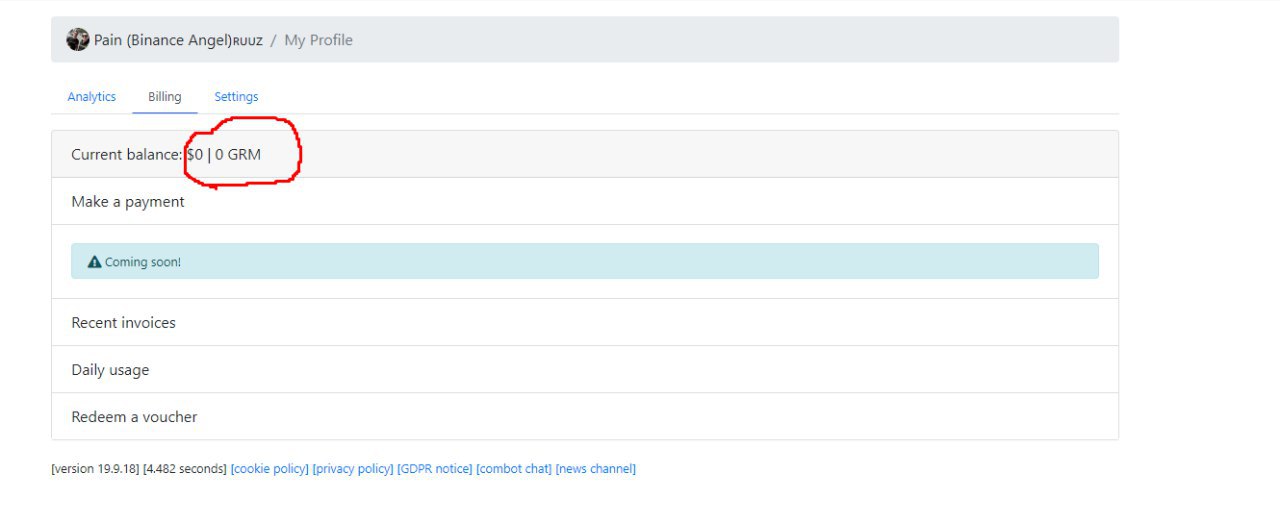The width and height of the screenshot is (1280, 523).
Task: Expand the Daily usage section
Action: 585,369
